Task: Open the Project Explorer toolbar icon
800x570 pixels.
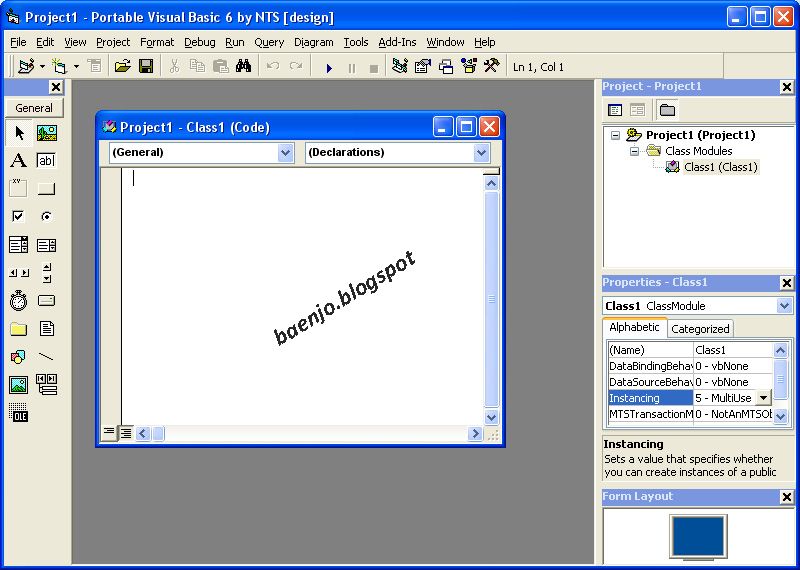Action: 399,66
